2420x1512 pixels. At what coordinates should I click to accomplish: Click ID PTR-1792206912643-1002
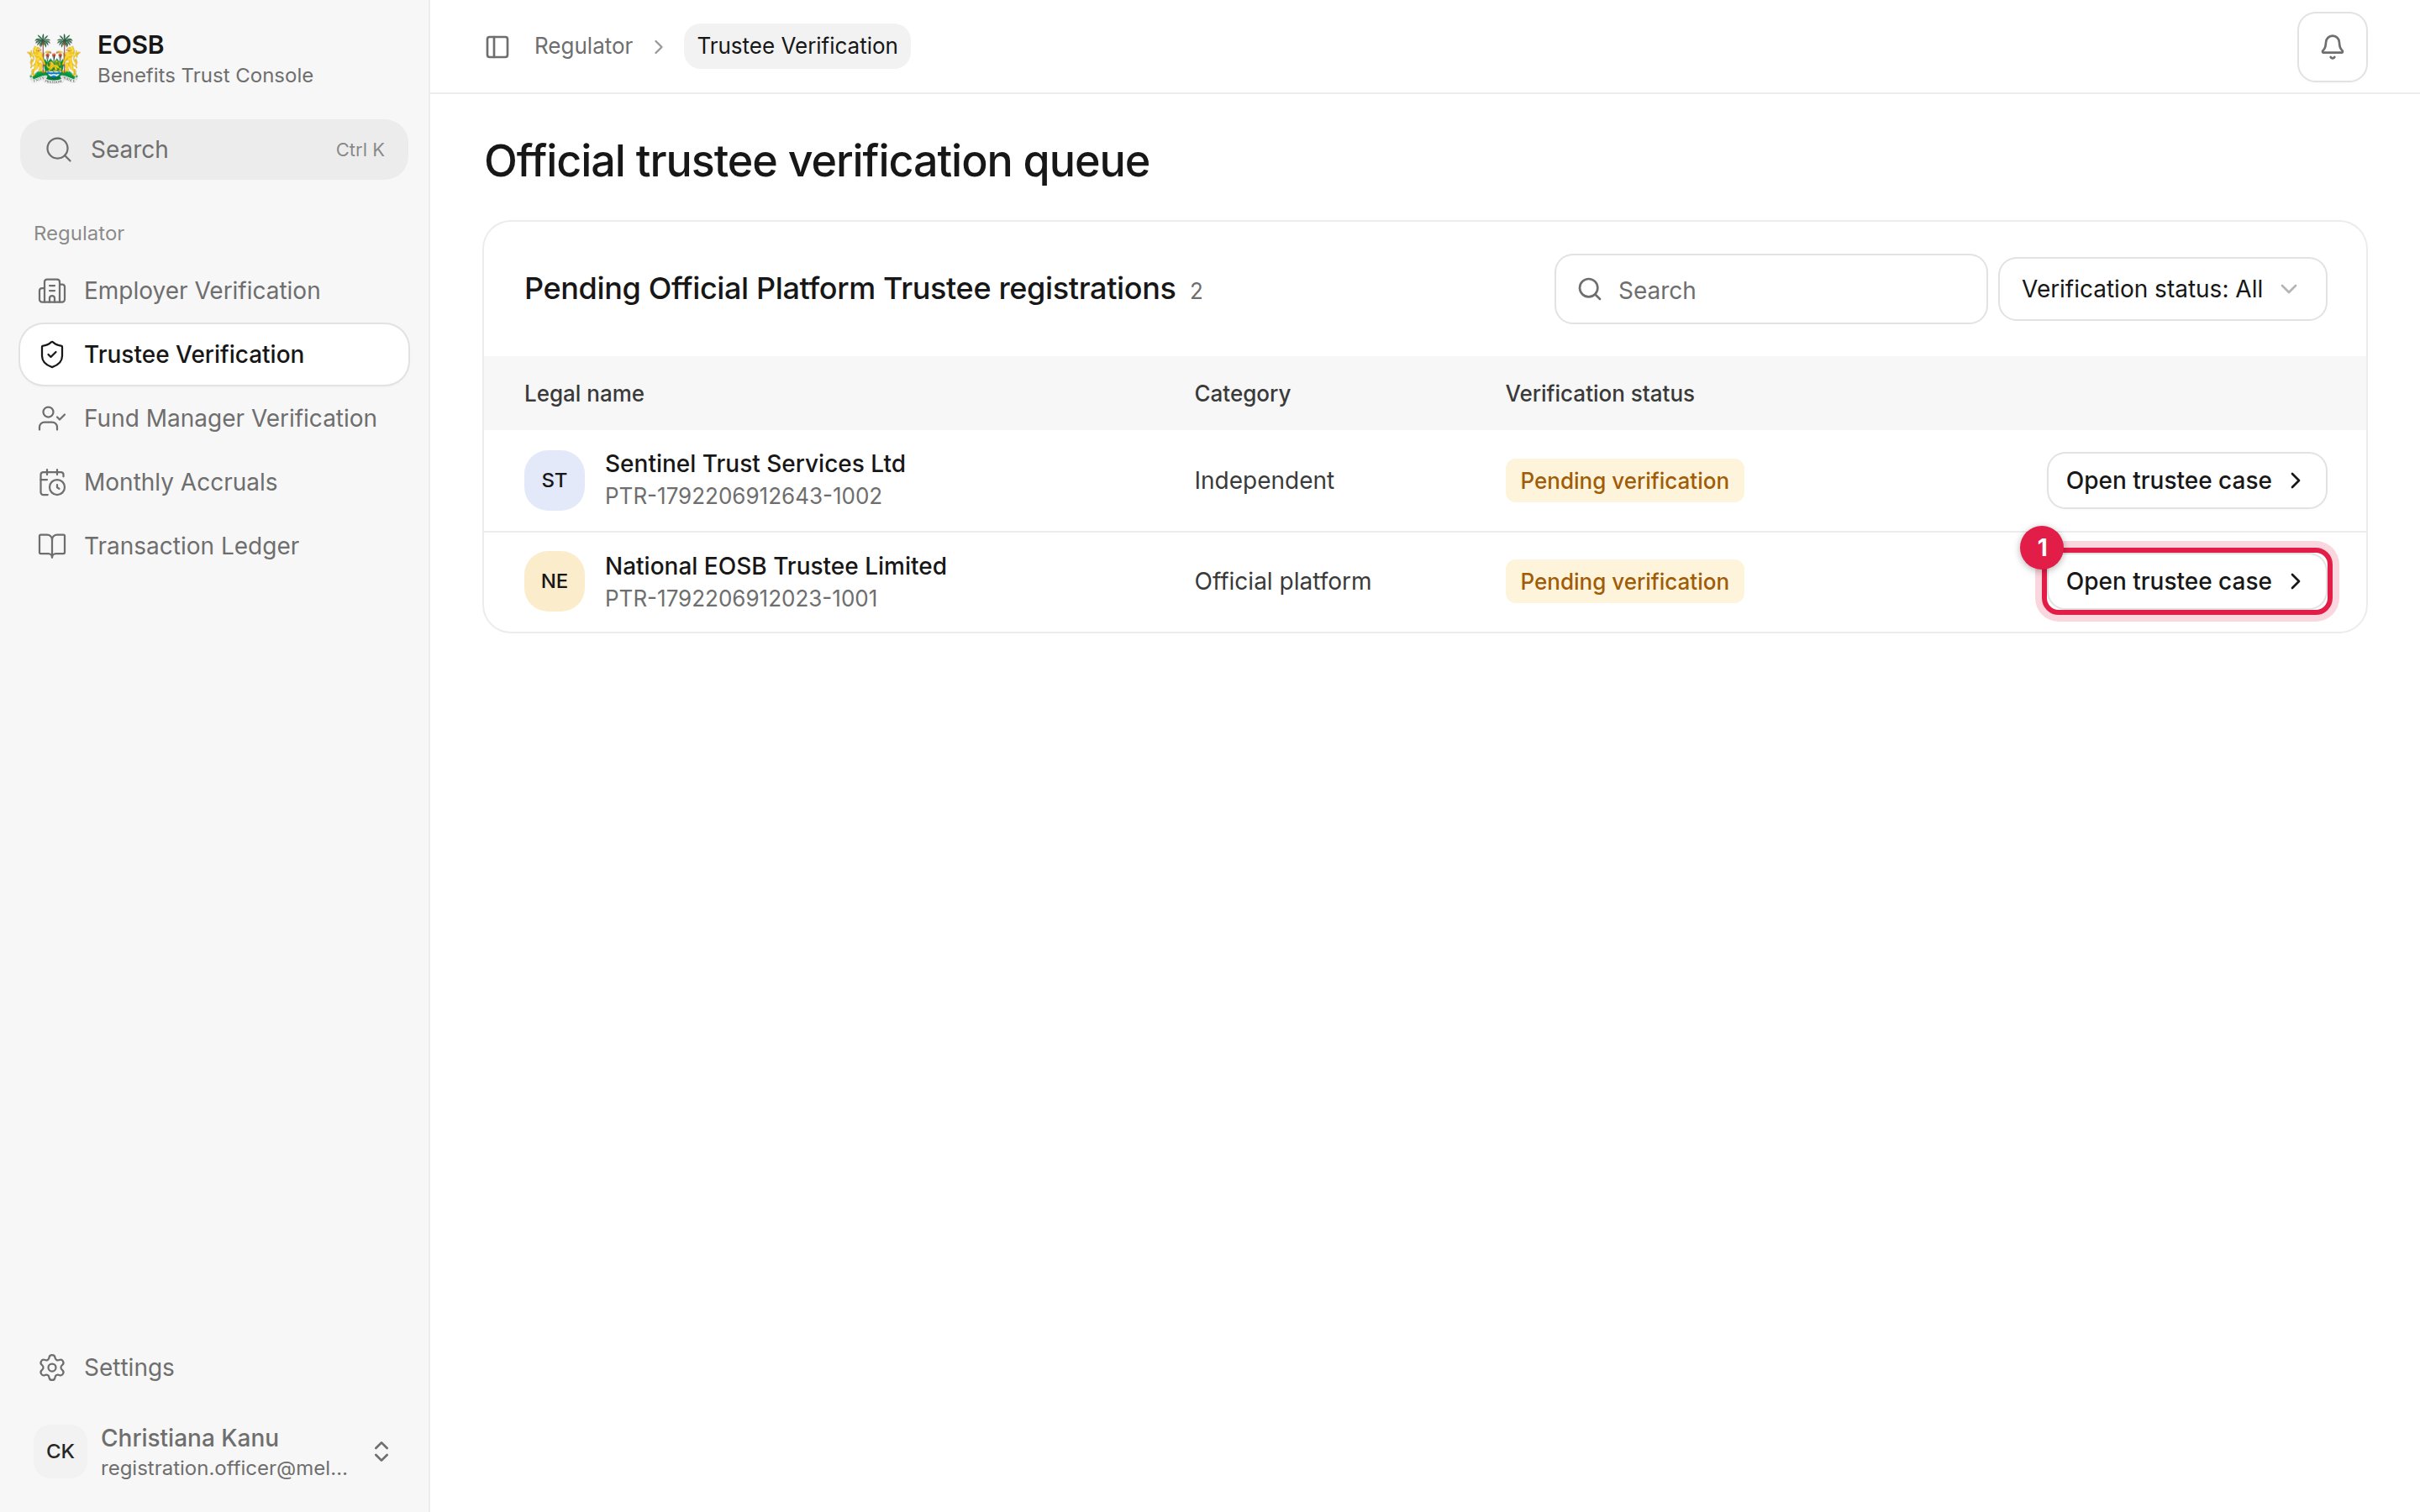coord(743,497)
